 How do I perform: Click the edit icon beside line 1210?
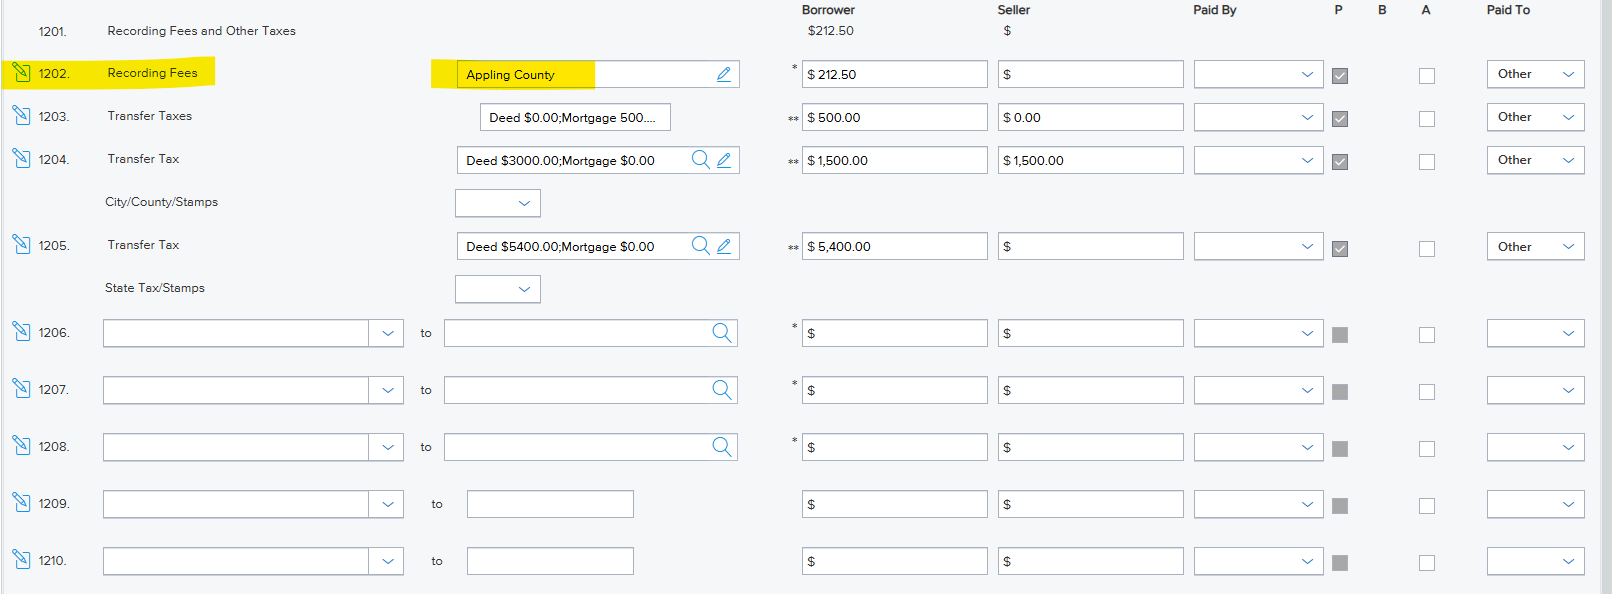coord(21,559)
